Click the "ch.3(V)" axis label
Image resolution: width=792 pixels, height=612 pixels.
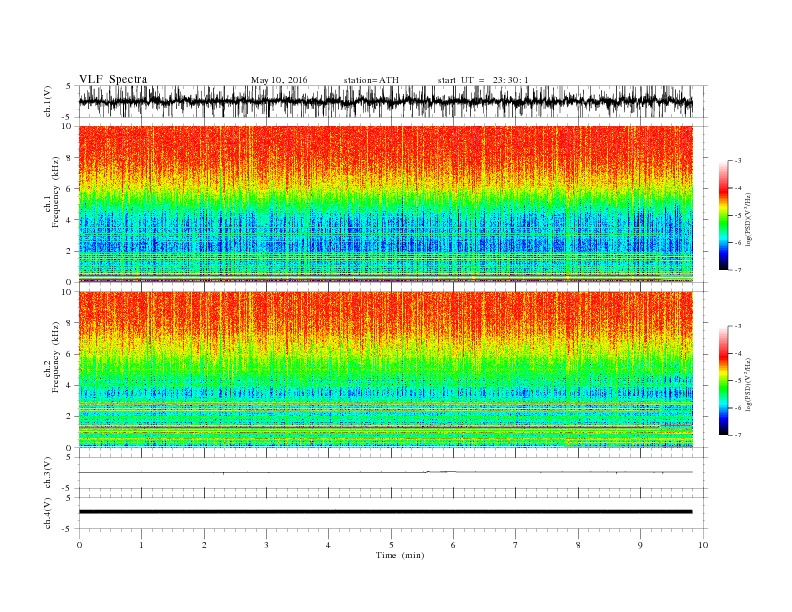coord(48,472)
